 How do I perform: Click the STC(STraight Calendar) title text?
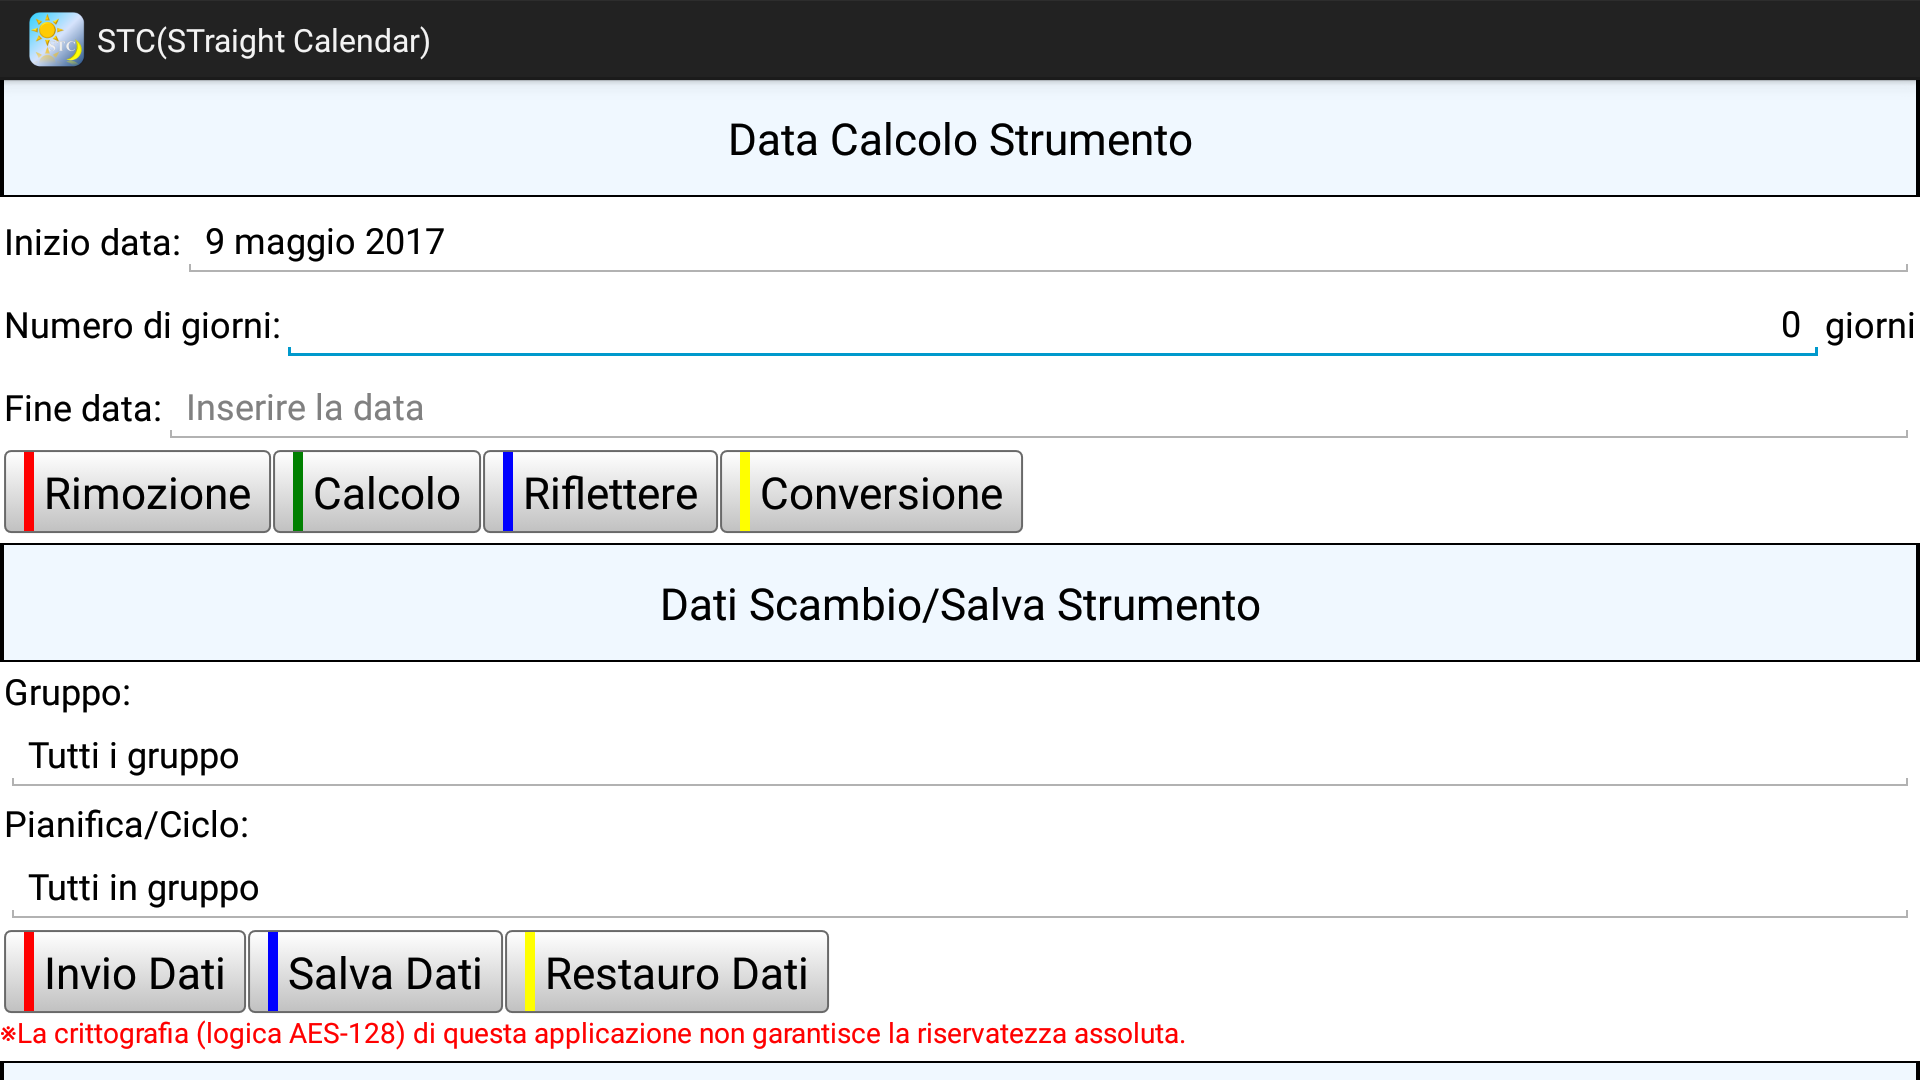coord(263,41)
